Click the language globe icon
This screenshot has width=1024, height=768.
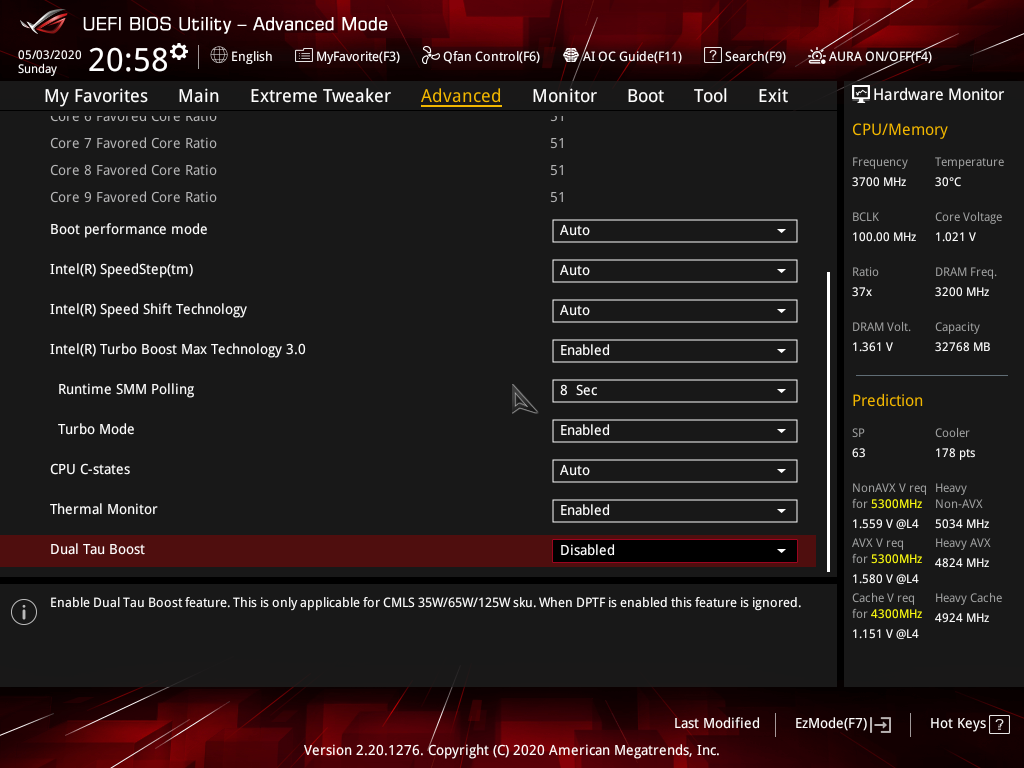coord(219,56)
